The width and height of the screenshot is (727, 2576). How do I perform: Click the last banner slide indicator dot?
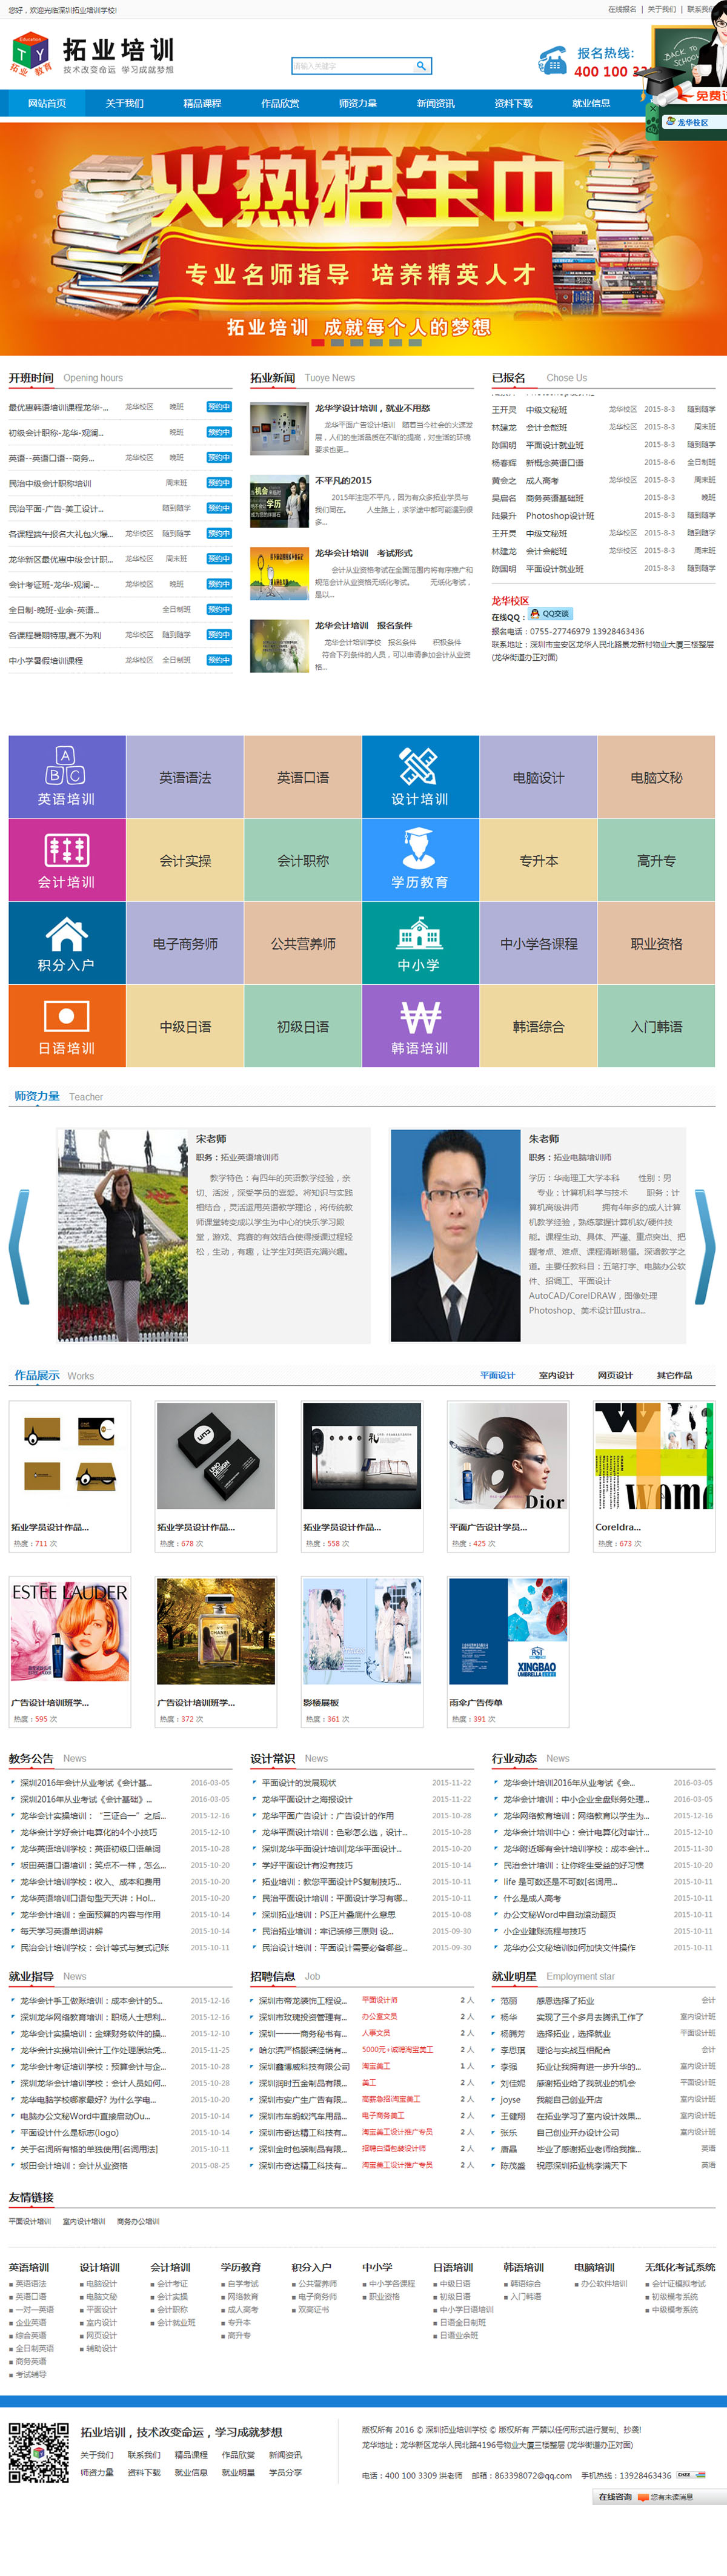click(x=415, y=342)
